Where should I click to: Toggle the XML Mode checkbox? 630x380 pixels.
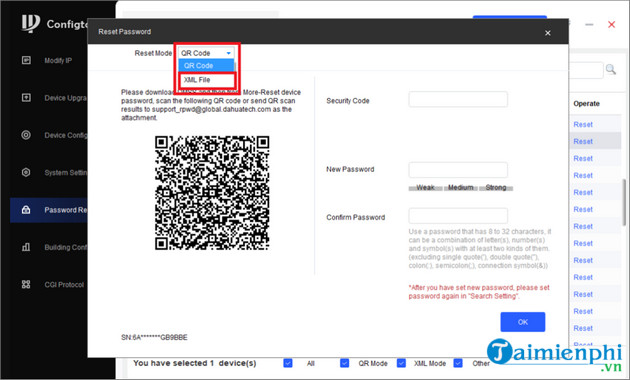(401, 363)
